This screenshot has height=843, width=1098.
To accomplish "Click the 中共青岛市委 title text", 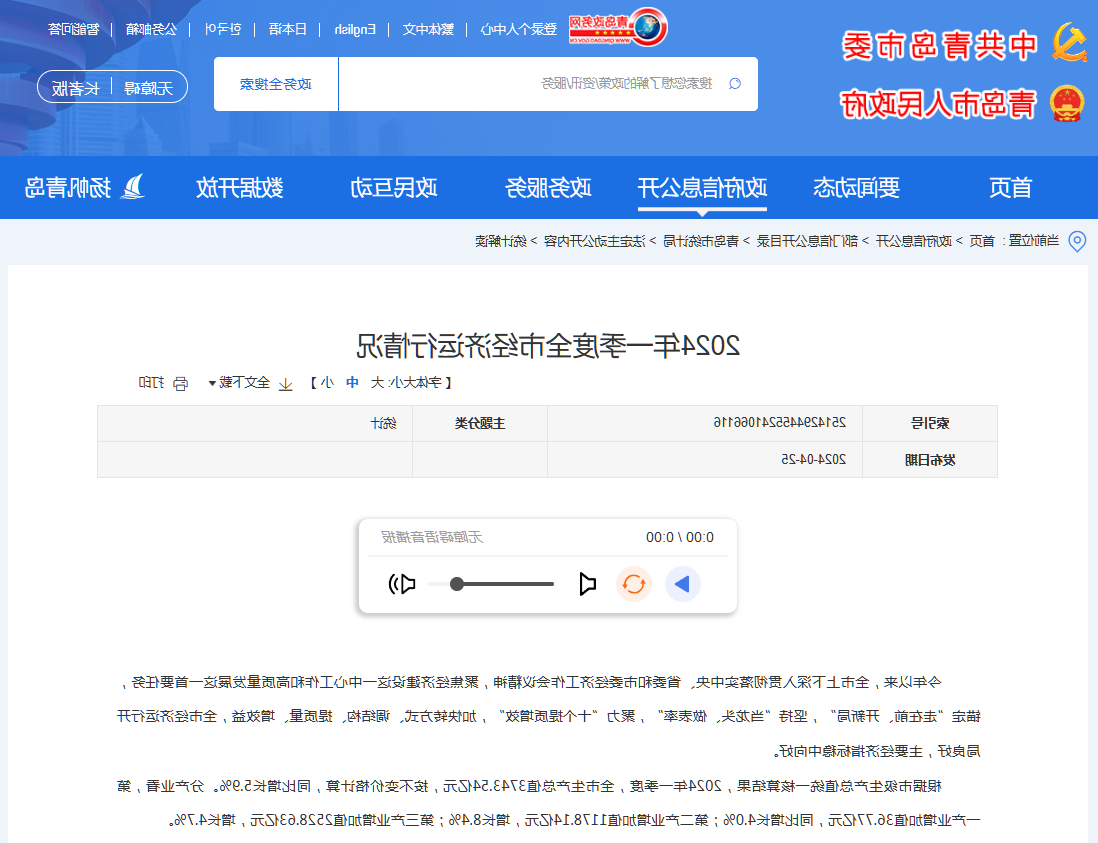I will pyautogui.click(x=939, y=46).
